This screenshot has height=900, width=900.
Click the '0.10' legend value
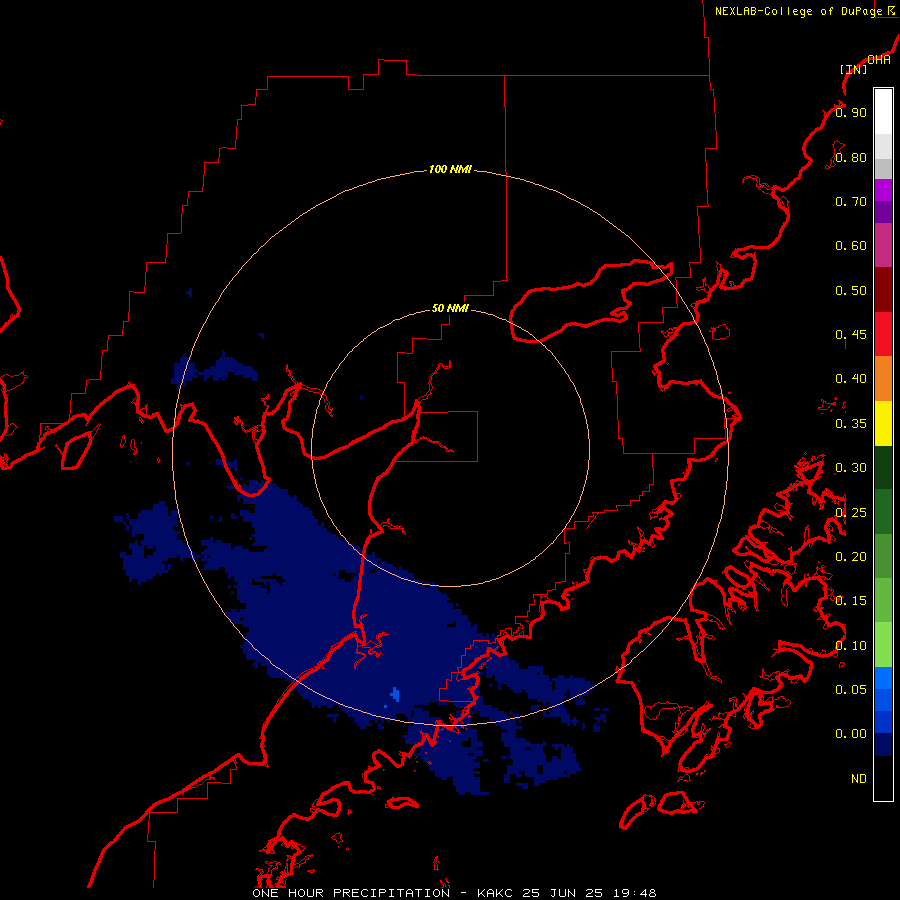(851, 646)
